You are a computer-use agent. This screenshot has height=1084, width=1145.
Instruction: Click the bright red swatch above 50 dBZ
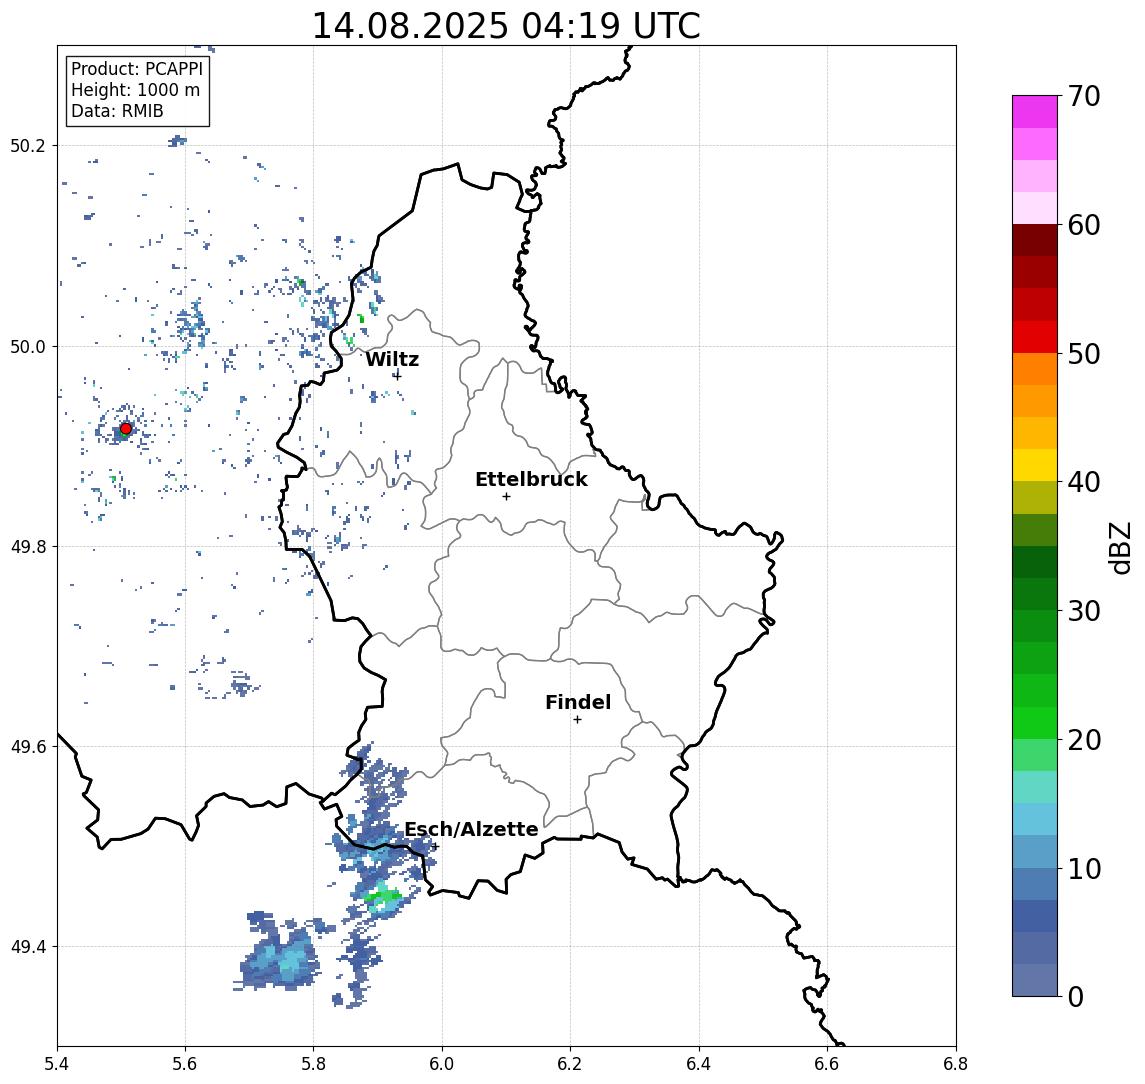pos(1035,337)
